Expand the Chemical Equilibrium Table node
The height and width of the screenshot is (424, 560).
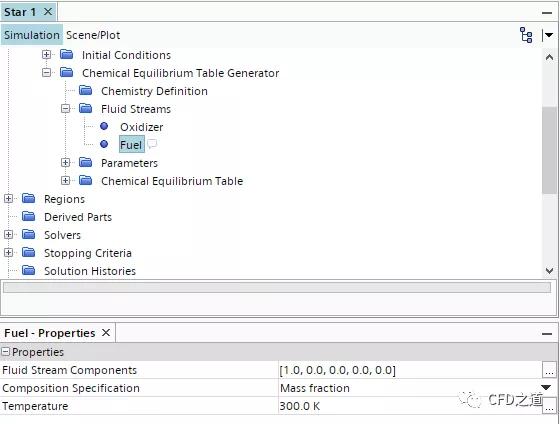65,180
